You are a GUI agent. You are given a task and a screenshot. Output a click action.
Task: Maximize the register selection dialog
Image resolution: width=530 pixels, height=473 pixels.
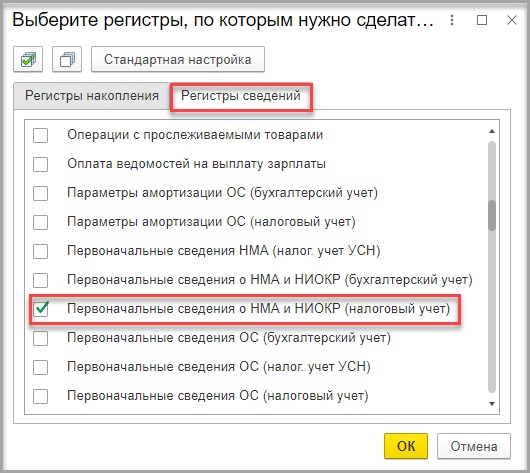coord(482,20)
